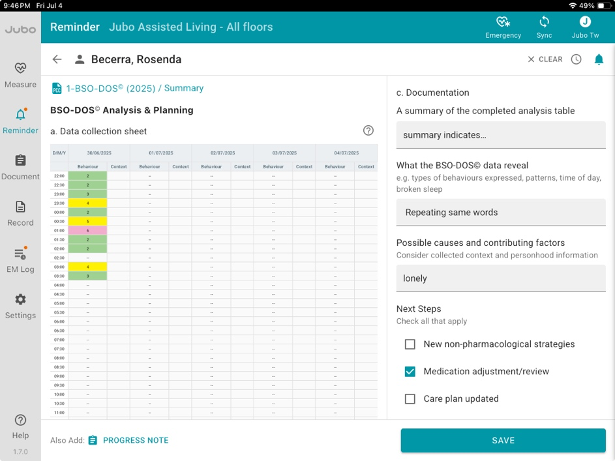This screenshot has width=616, height=462.
Task: Click the notification bell icon
Action: 599,59
